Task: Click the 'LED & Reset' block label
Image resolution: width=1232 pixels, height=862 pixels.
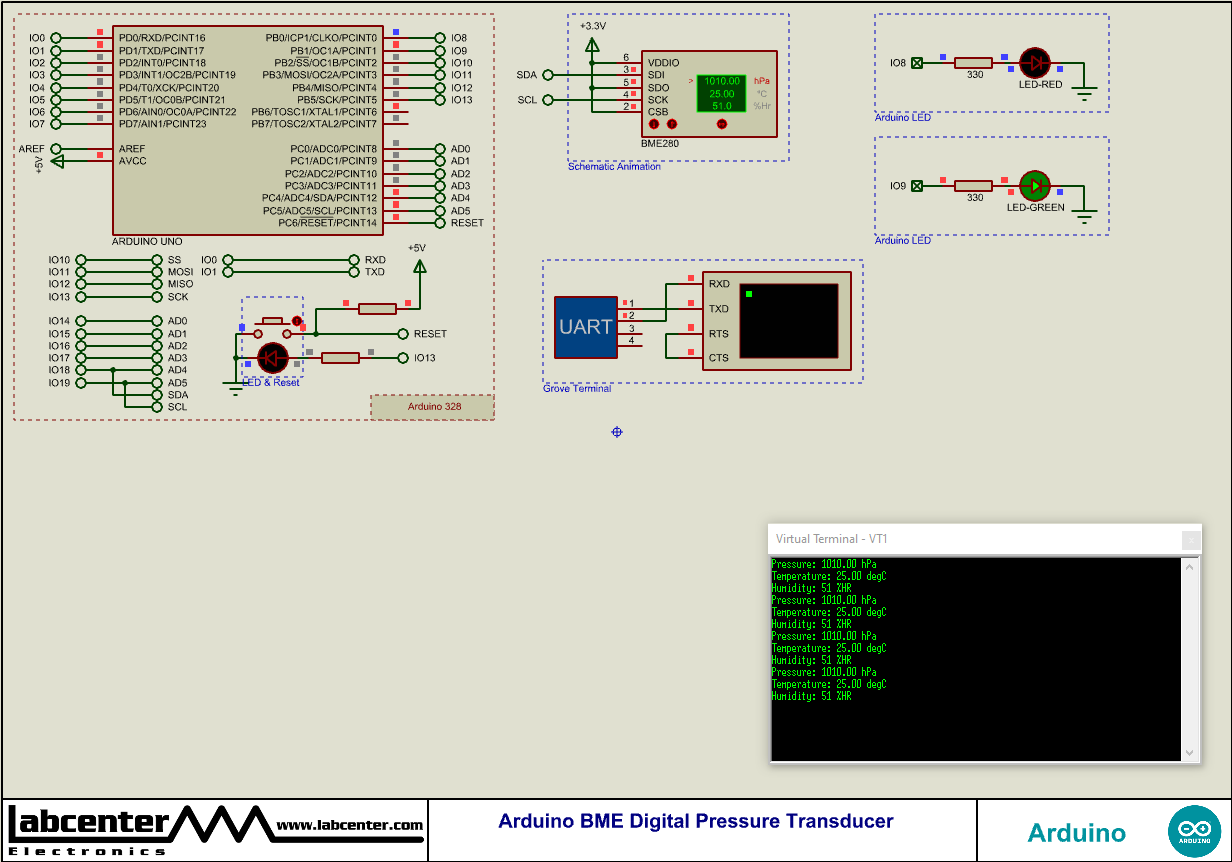Action: (271, 383)
